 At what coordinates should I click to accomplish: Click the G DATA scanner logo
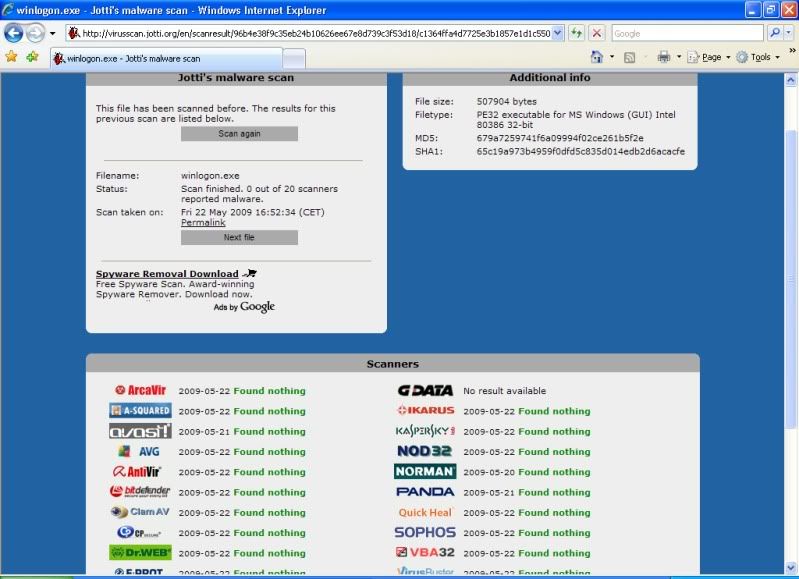[425, 391]
